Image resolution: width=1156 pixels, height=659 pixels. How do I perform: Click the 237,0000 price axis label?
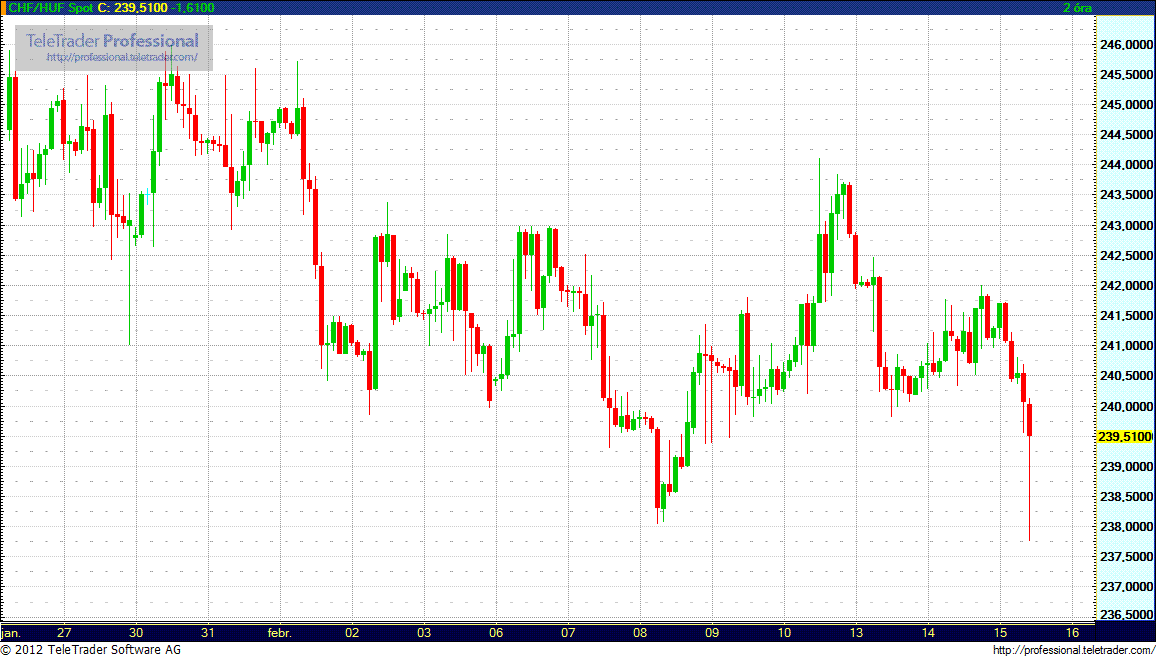pos(1125,587)
